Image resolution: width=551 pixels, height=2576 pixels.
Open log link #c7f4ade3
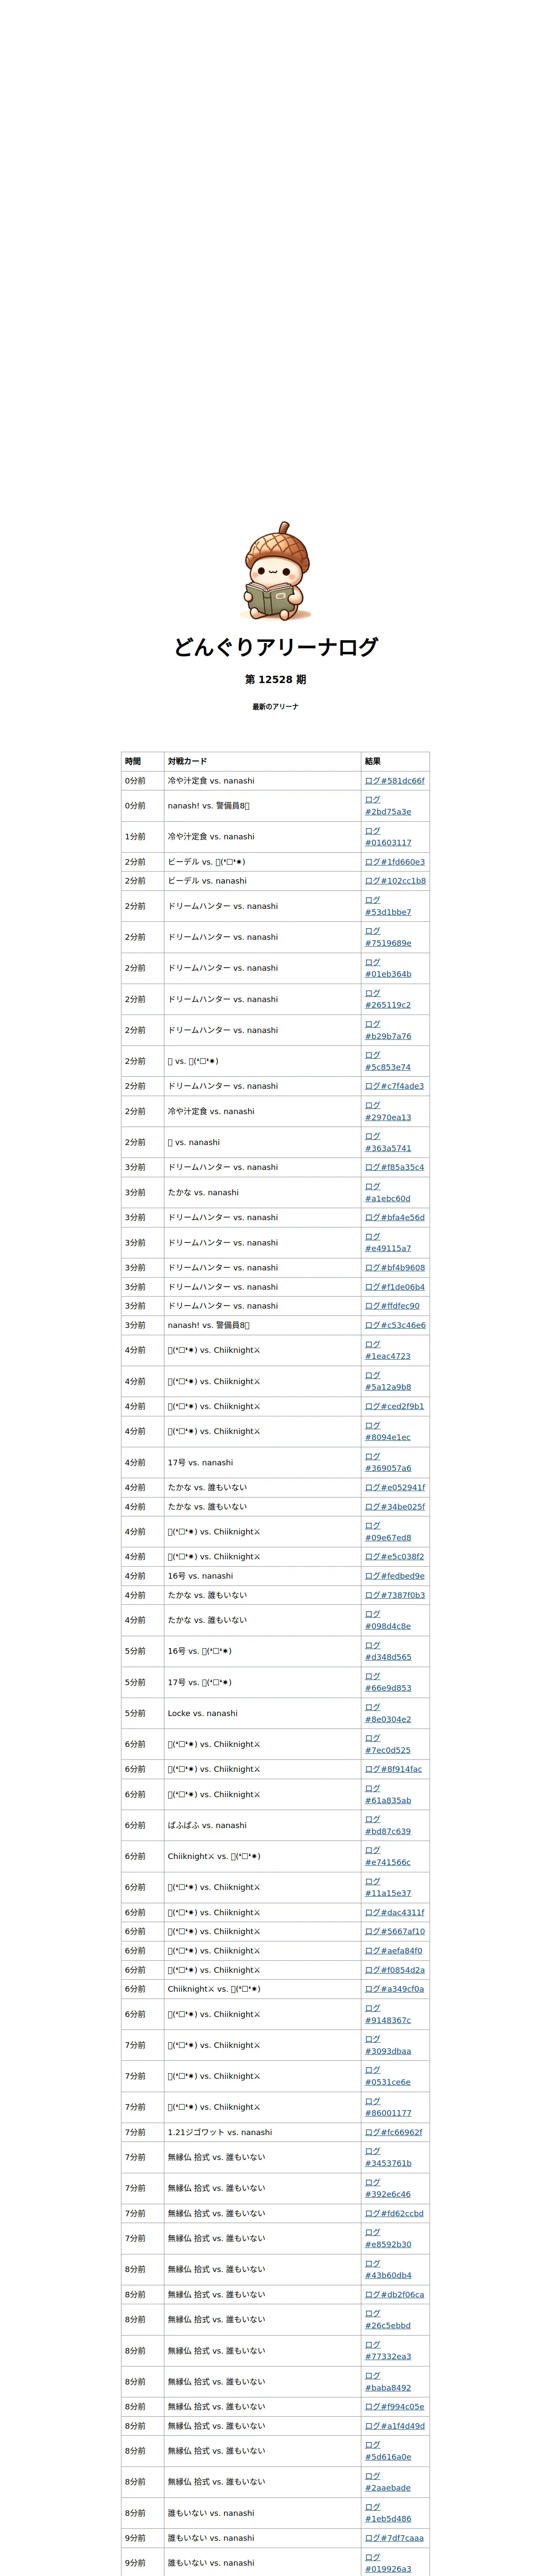pos(394,1086)
